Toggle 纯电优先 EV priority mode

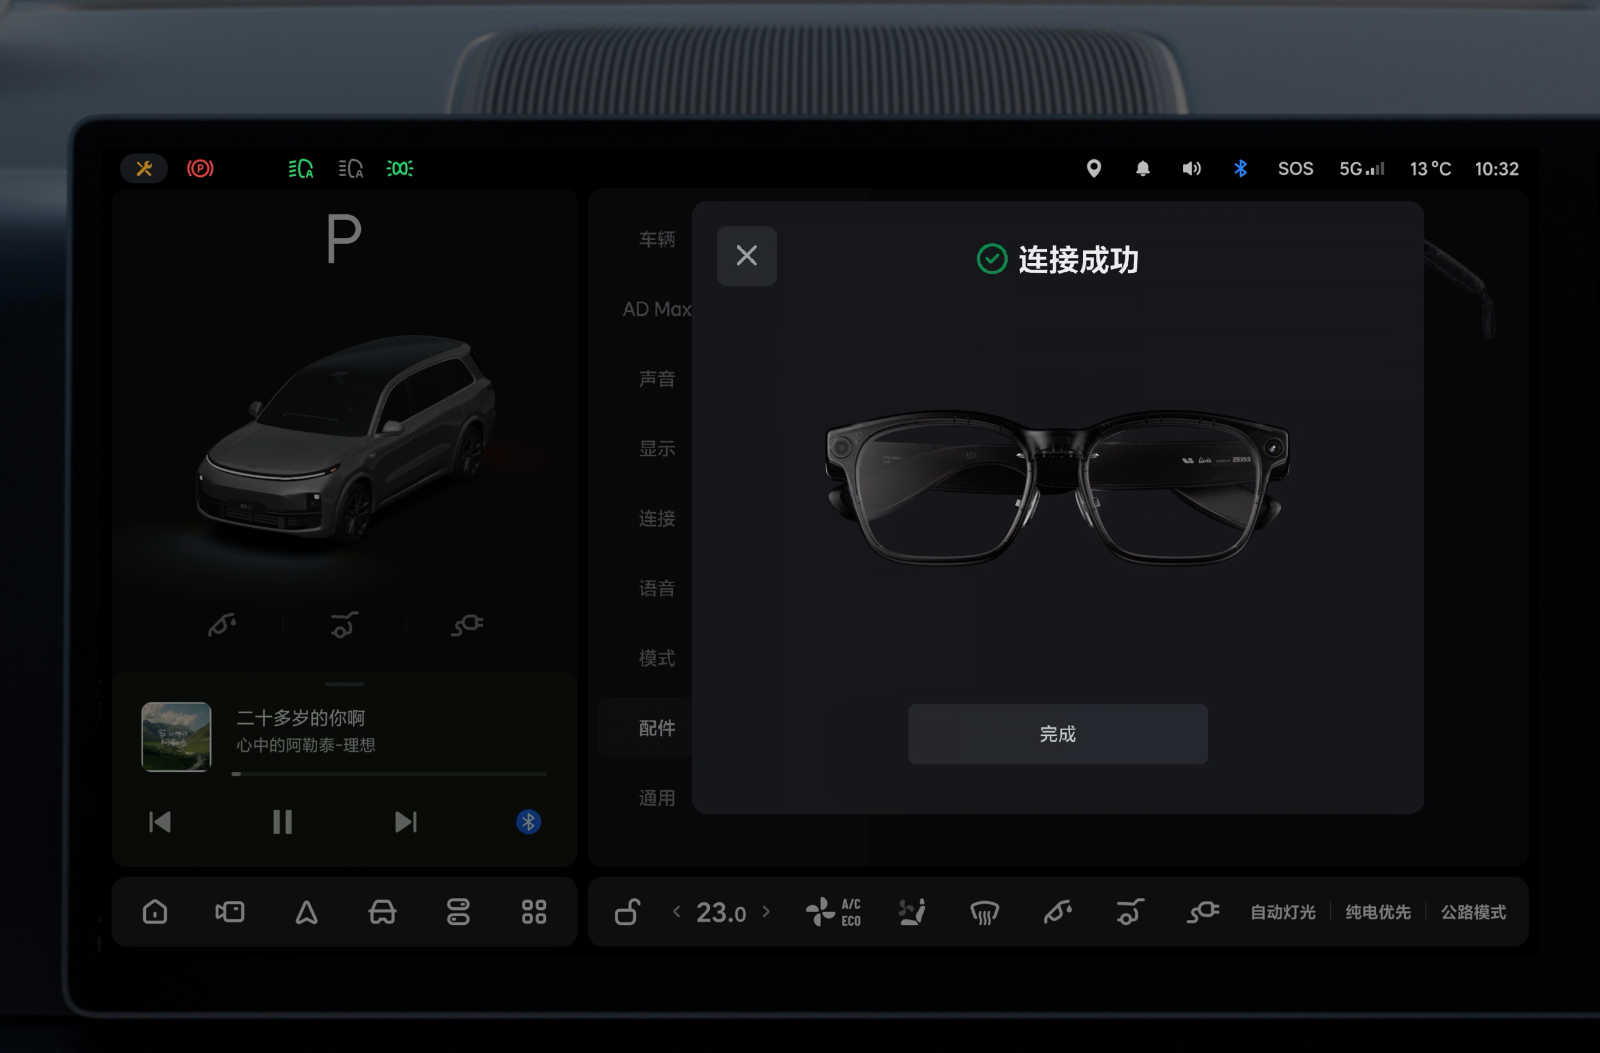[x=1377, y=912]
